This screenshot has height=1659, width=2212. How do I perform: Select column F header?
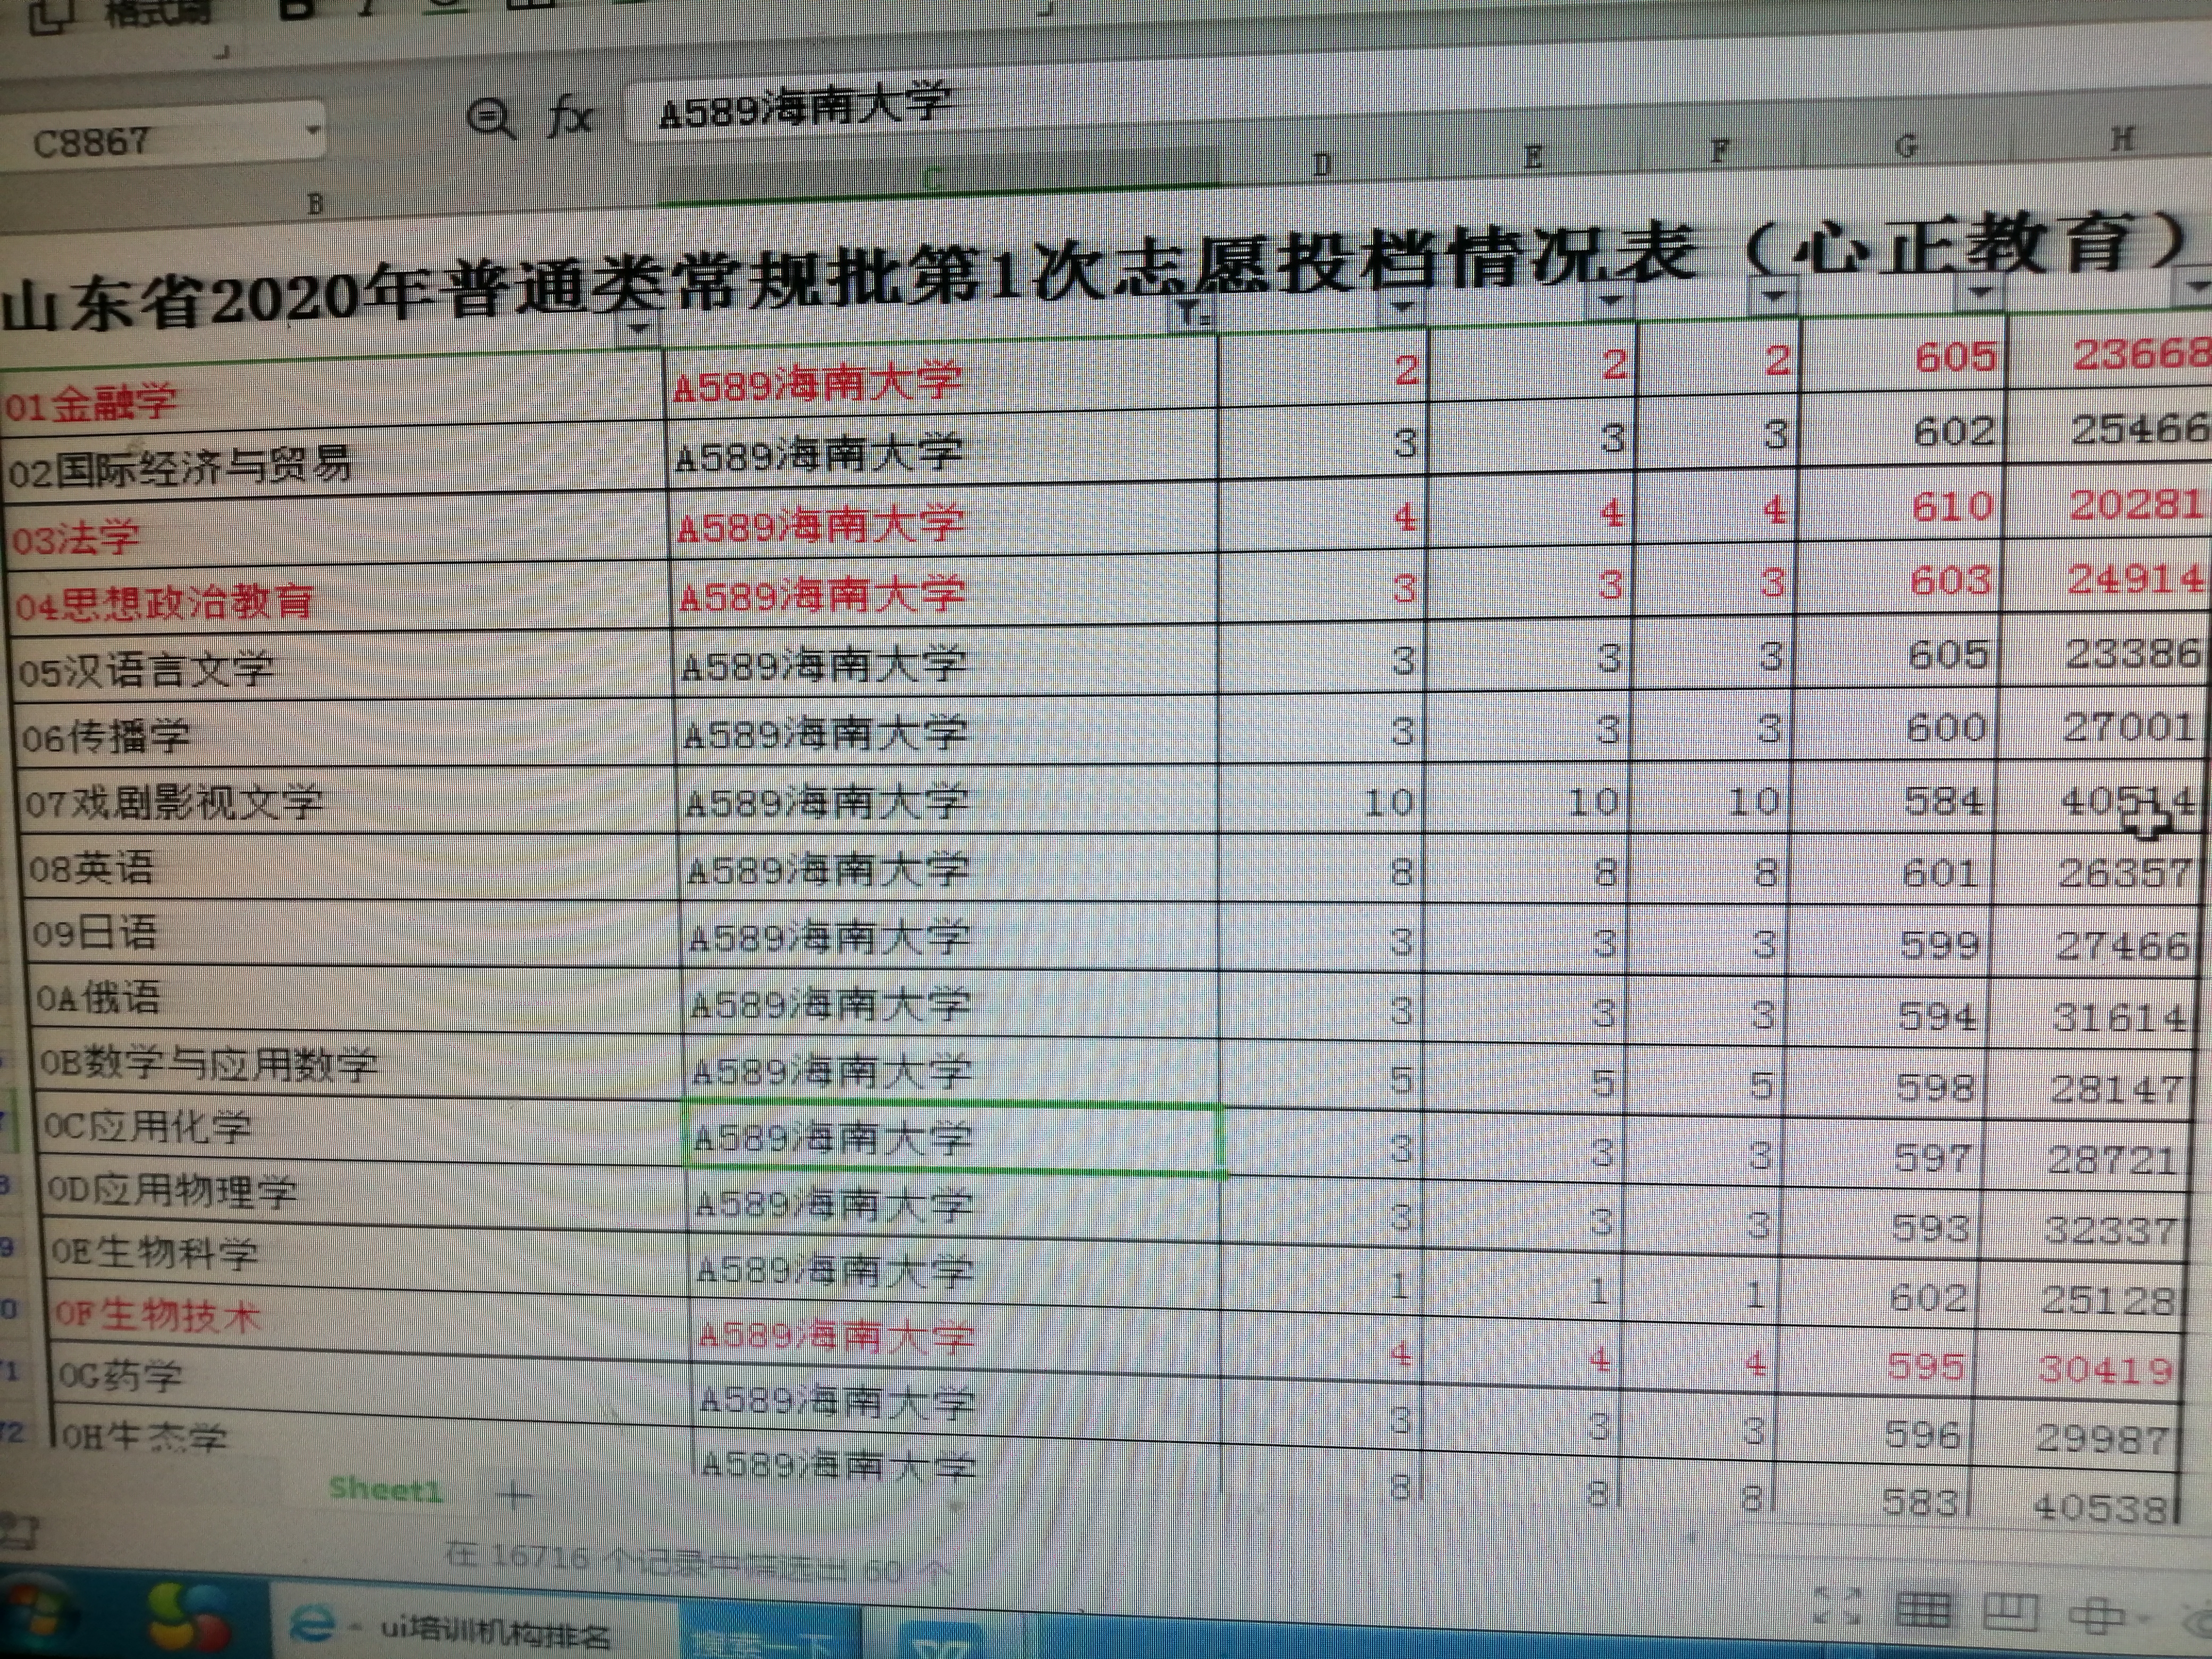click(x=1719, y=152)
